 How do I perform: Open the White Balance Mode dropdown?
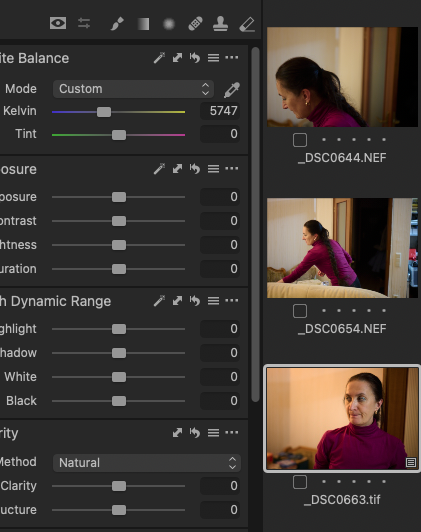point(133,89)
